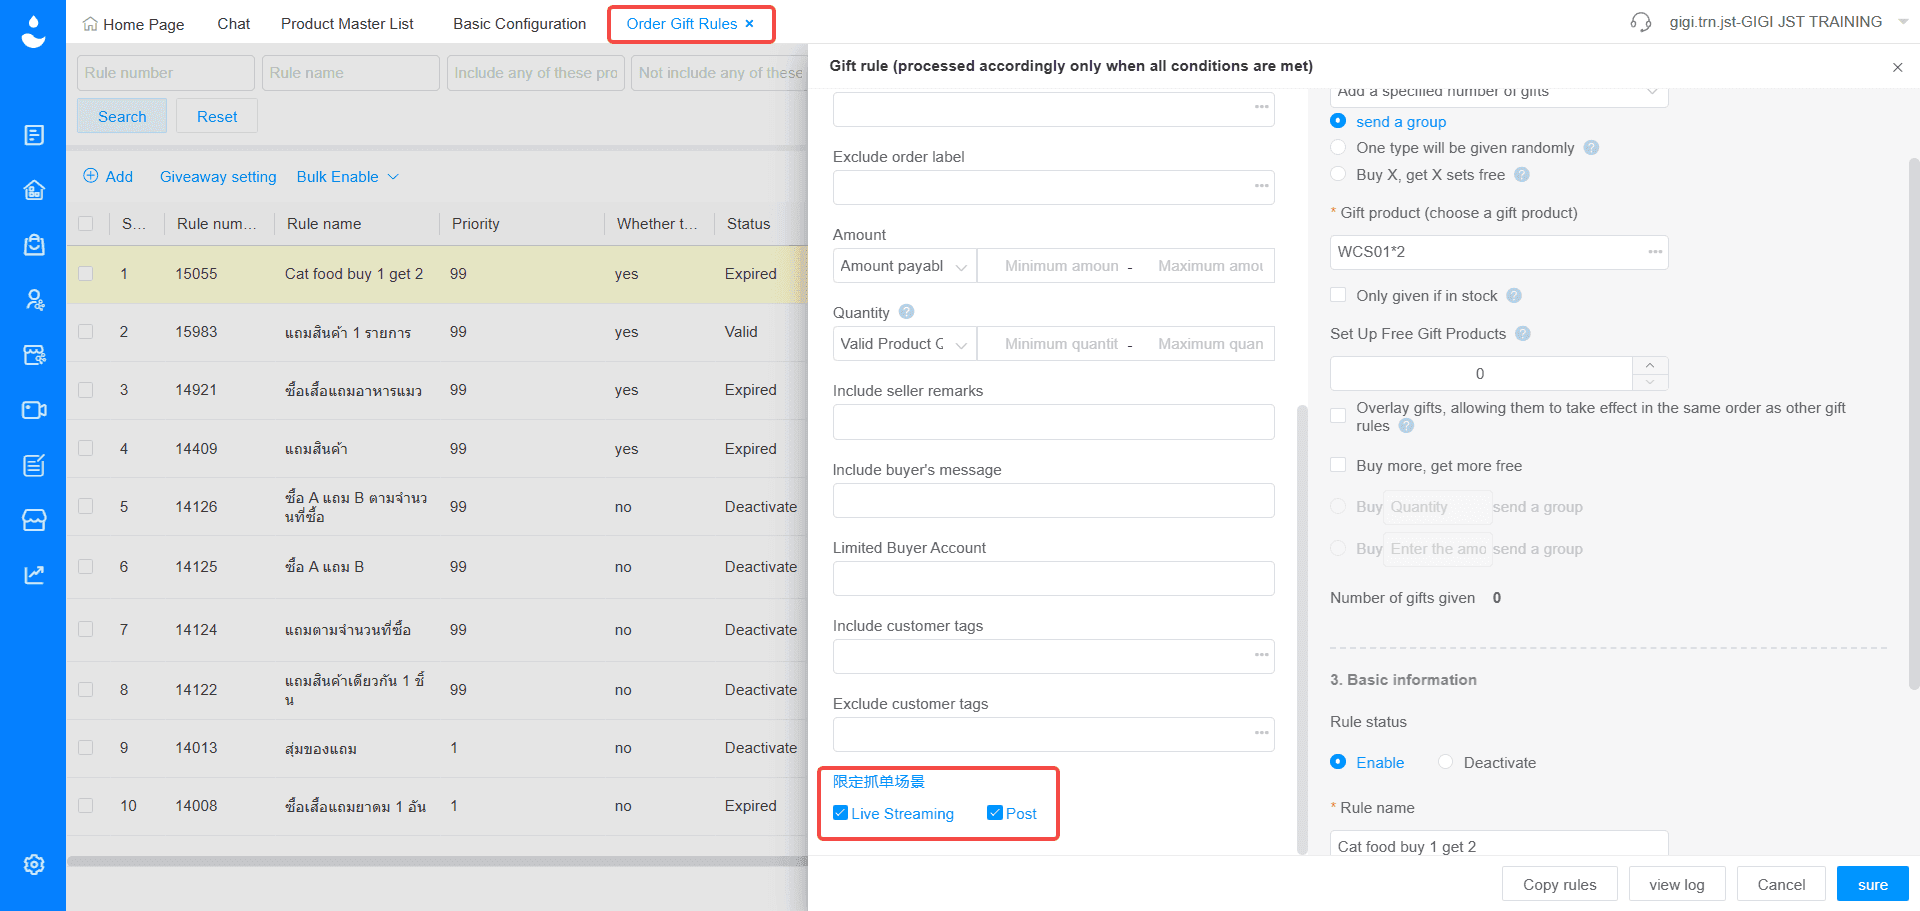Select the Order Gift Rules tab
1920x911 pixels.
click(681, 24)
